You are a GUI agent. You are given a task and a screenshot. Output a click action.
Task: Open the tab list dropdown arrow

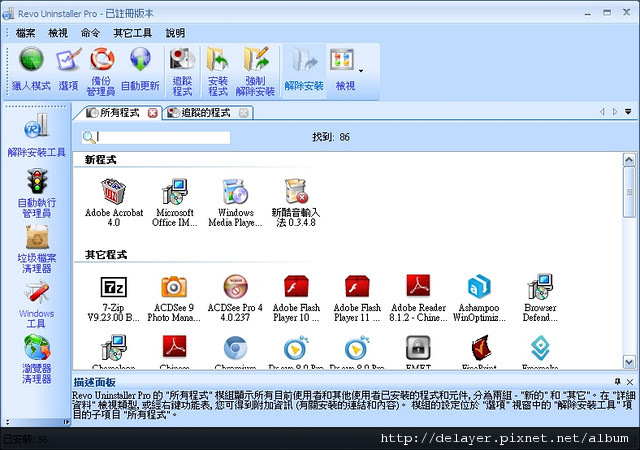click(x=628, y=111)
